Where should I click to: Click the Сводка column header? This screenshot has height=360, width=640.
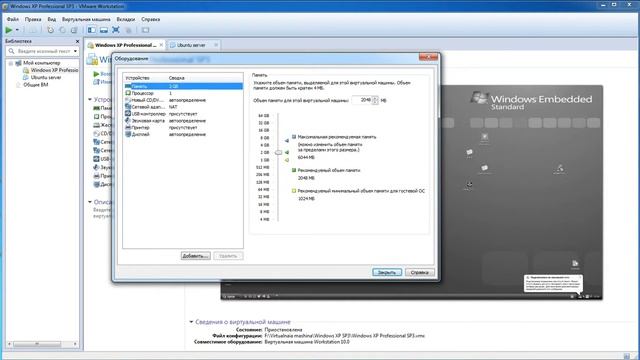pyautogui.click(x=205, y=78)
